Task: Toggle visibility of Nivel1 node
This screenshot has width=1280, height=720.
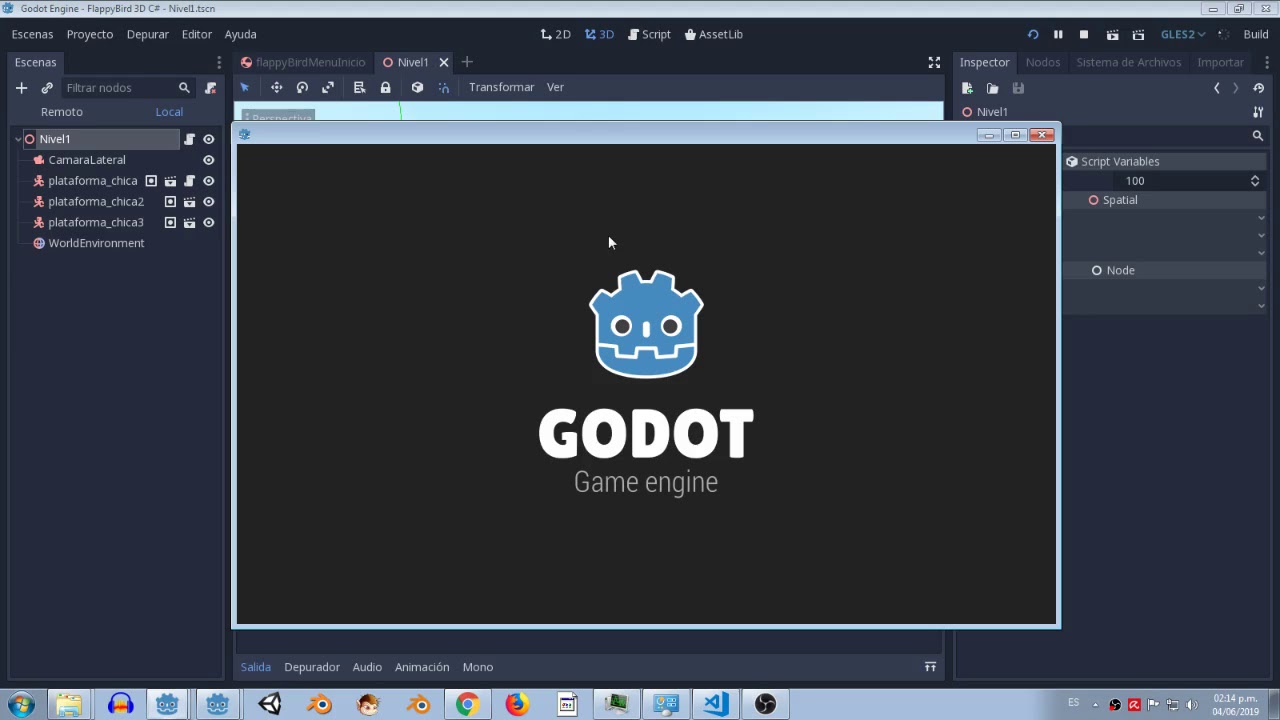Action: click(x=209, y=139)
